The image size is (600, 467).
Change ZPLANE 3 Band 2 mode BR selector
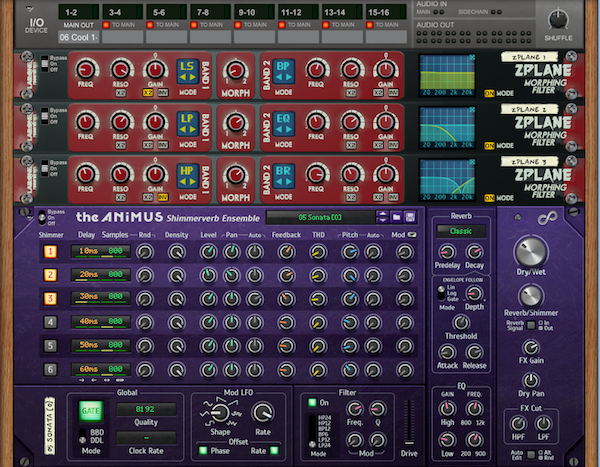tap(284, 176)
